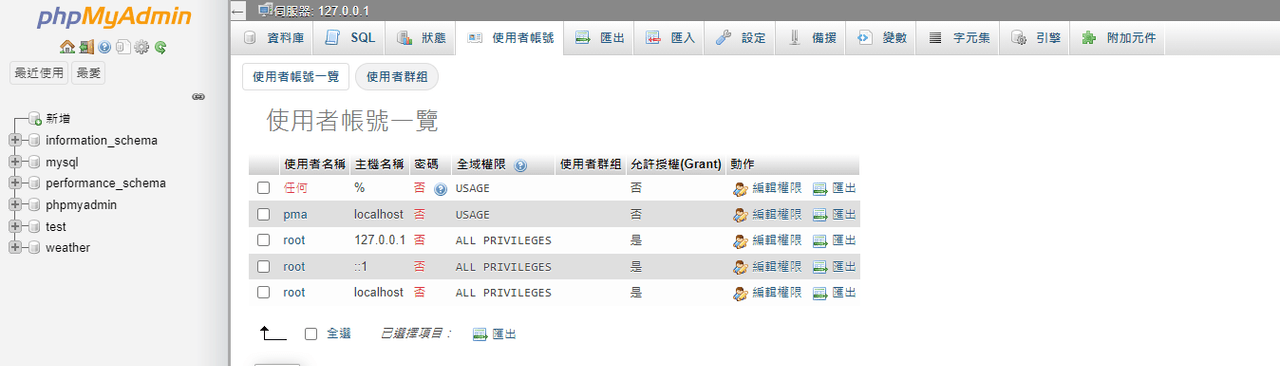Click edit privileges icon for root ::1
The width and height of the screenshot is (1280, 366).
click(x=741, y=266)
